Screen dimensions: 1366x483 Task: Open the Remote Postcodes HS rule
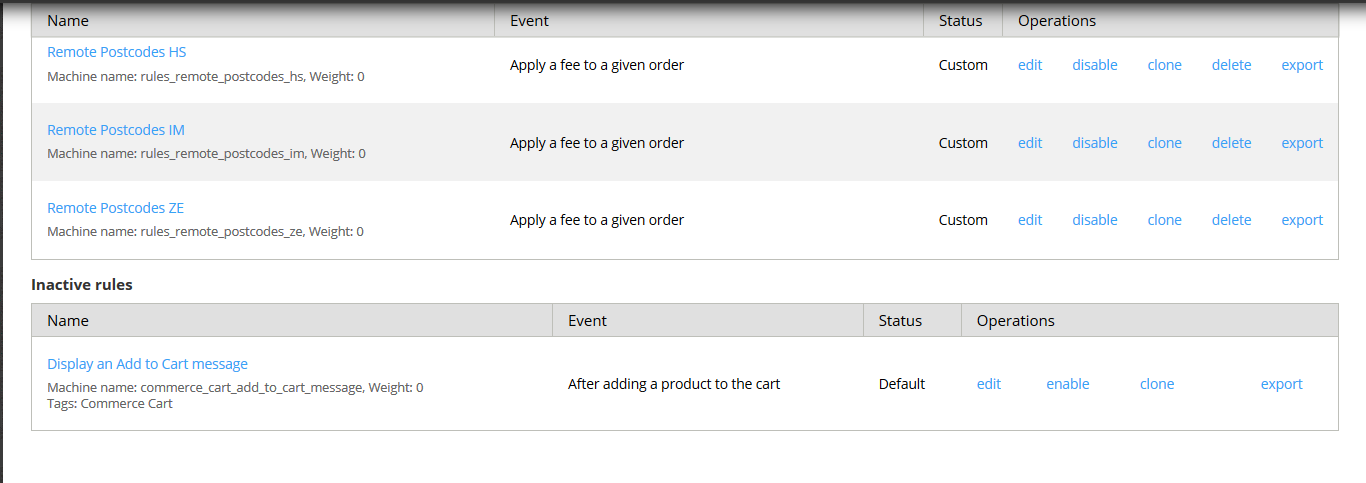116,52
